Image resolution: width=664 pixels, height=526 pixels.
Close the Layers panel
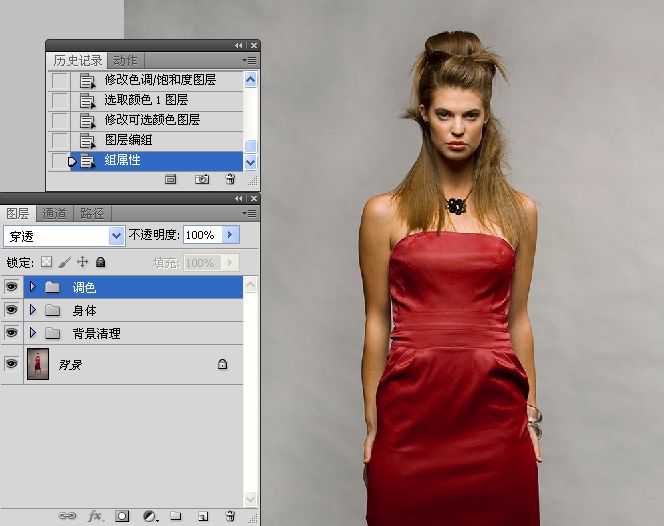click(x=254, y=198)
